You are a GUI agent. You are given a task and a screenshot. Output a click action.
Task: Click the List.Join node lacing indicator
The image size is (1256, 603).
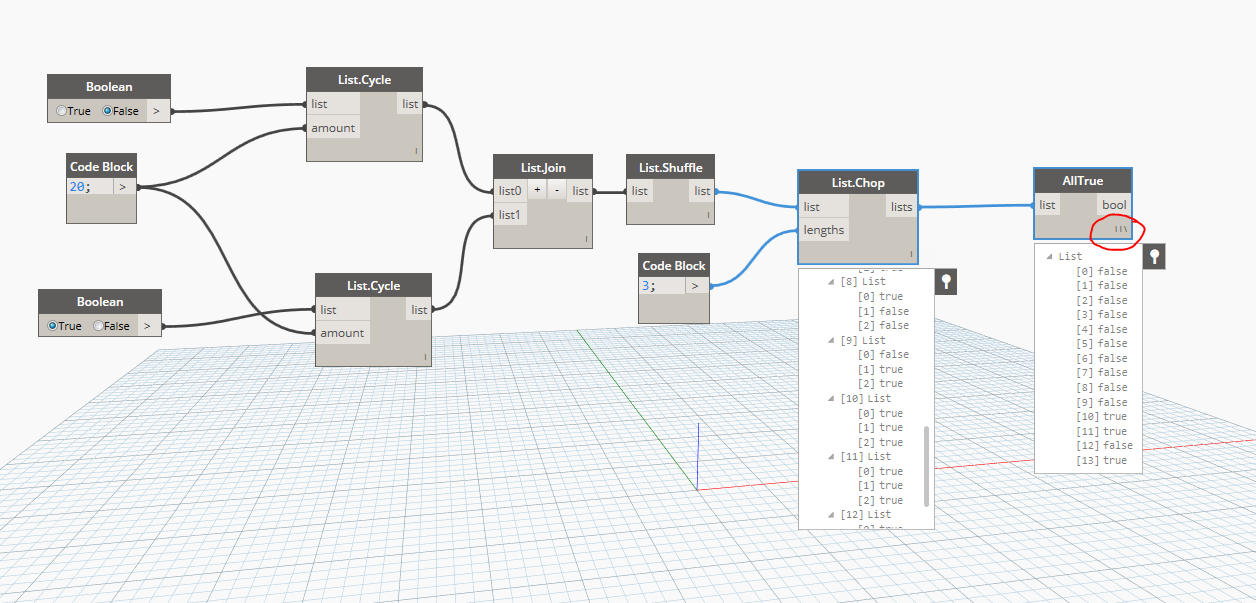coord(586,238)
